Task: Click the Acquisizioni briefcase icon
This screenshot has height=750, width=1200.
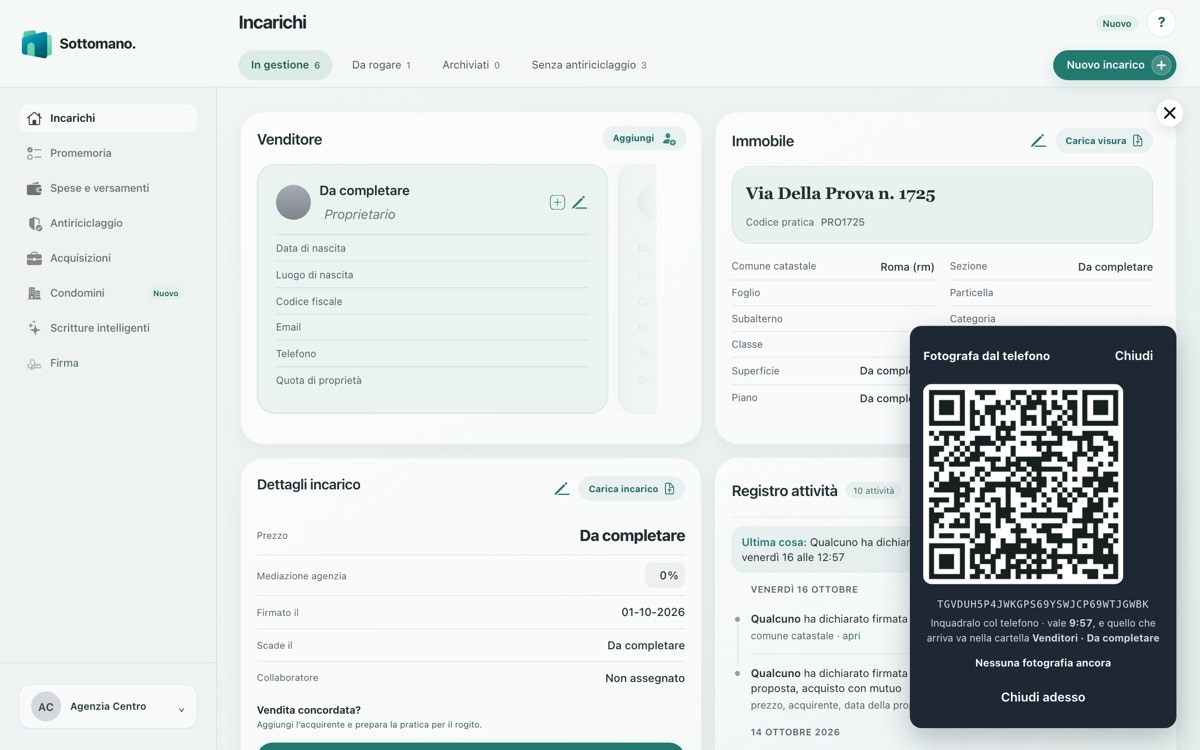Action: (34, 258)
